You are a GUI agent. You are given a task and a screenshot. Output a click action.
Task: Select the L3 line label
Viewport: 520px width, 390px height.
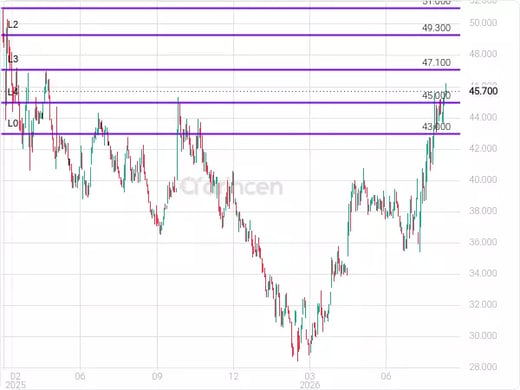pos(13,59)
